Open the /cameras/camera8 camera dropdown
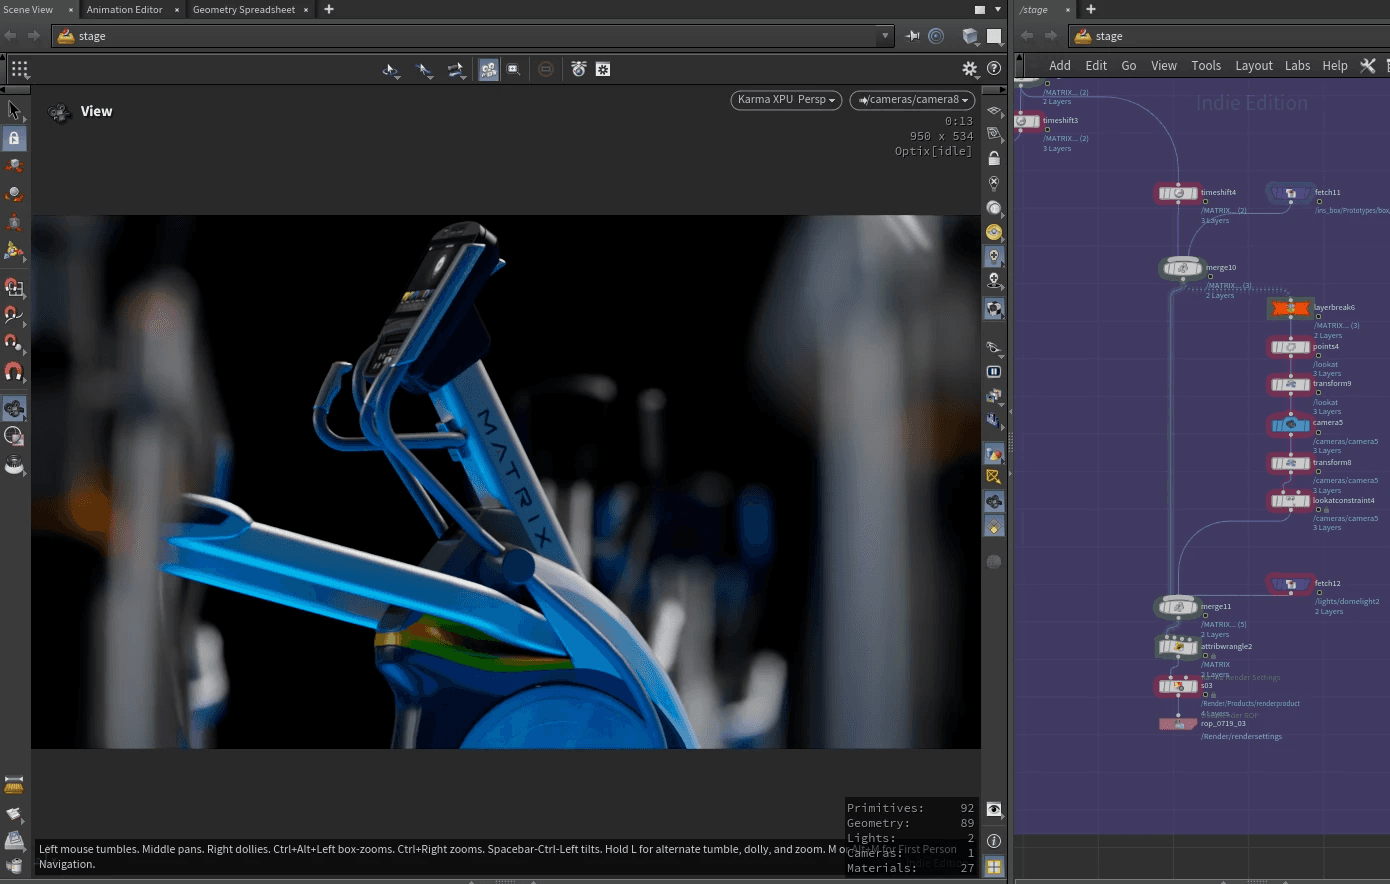1390x884 pixels. (914, 100)
